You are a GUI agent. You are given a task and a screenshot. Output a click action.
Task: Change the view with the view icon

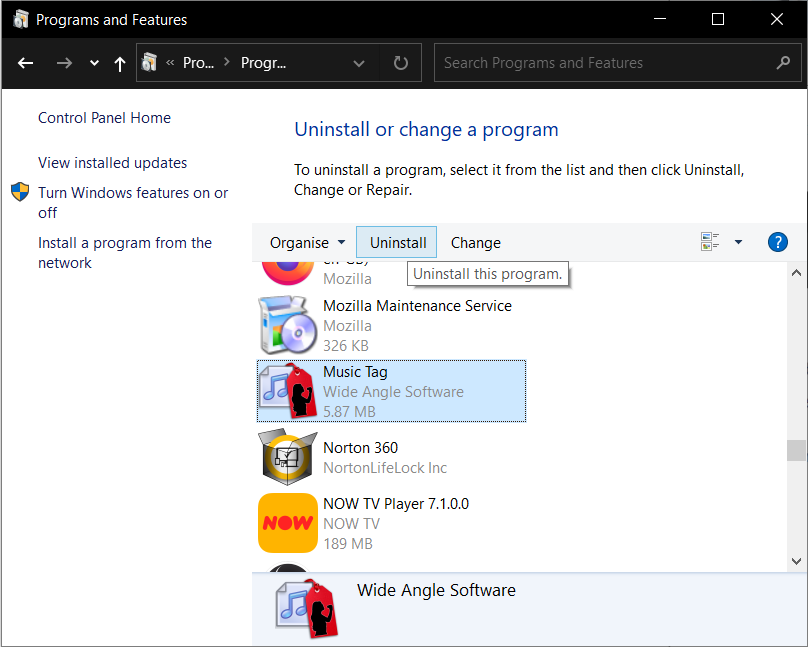pyautogui.click(x=710, y=242)
